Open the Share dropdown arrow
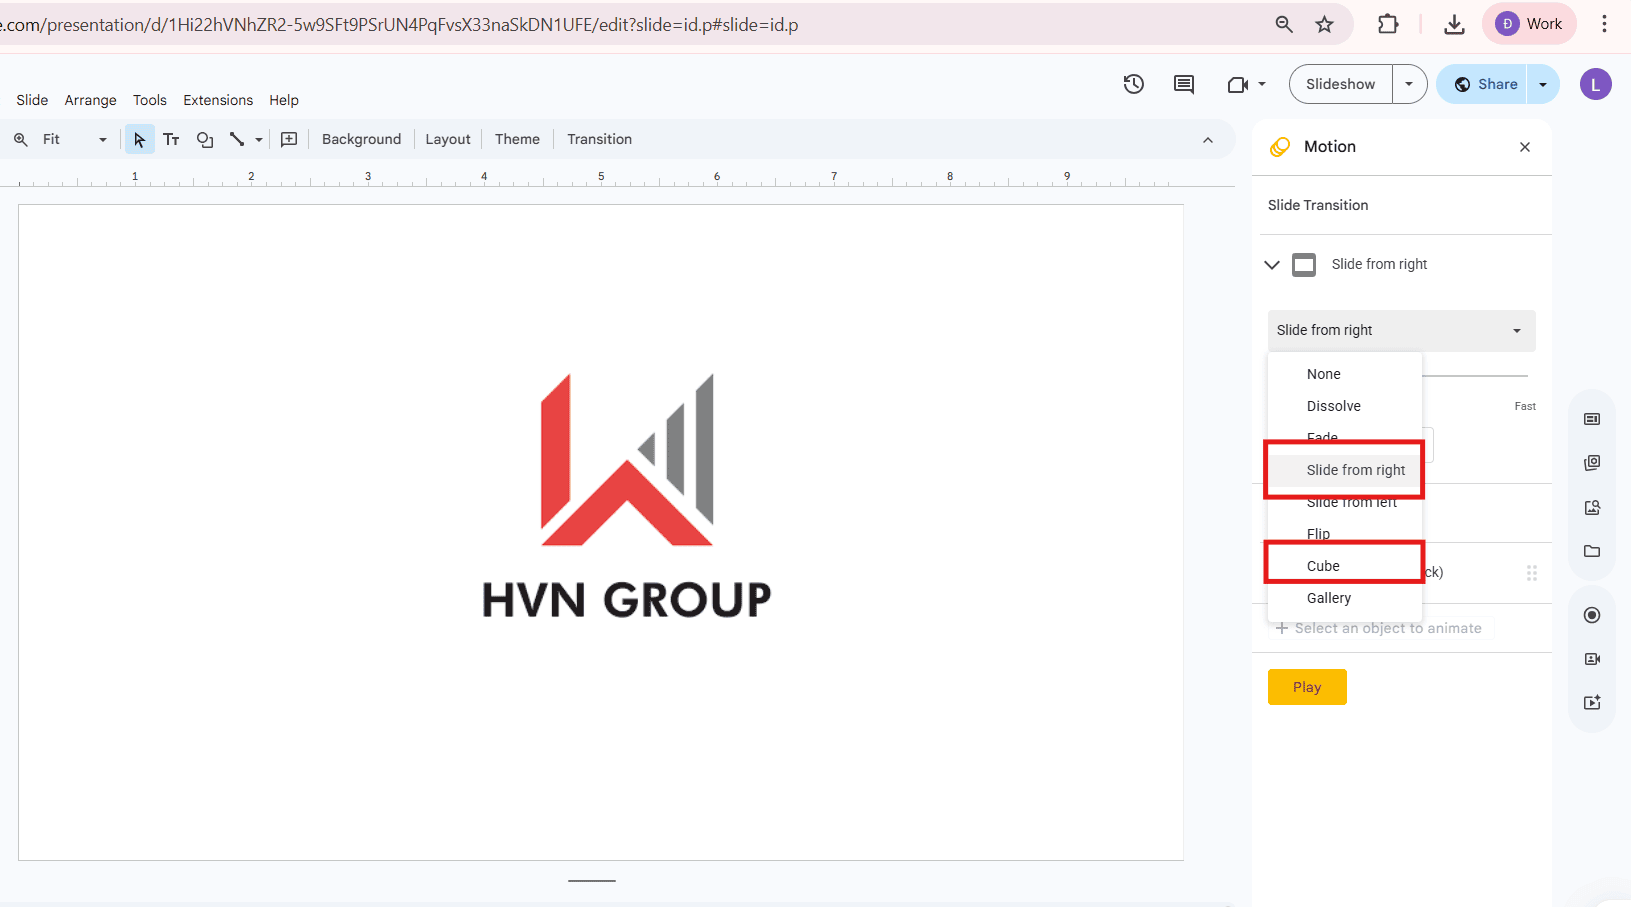The image size is (1631, 907). click(1542, 84)
